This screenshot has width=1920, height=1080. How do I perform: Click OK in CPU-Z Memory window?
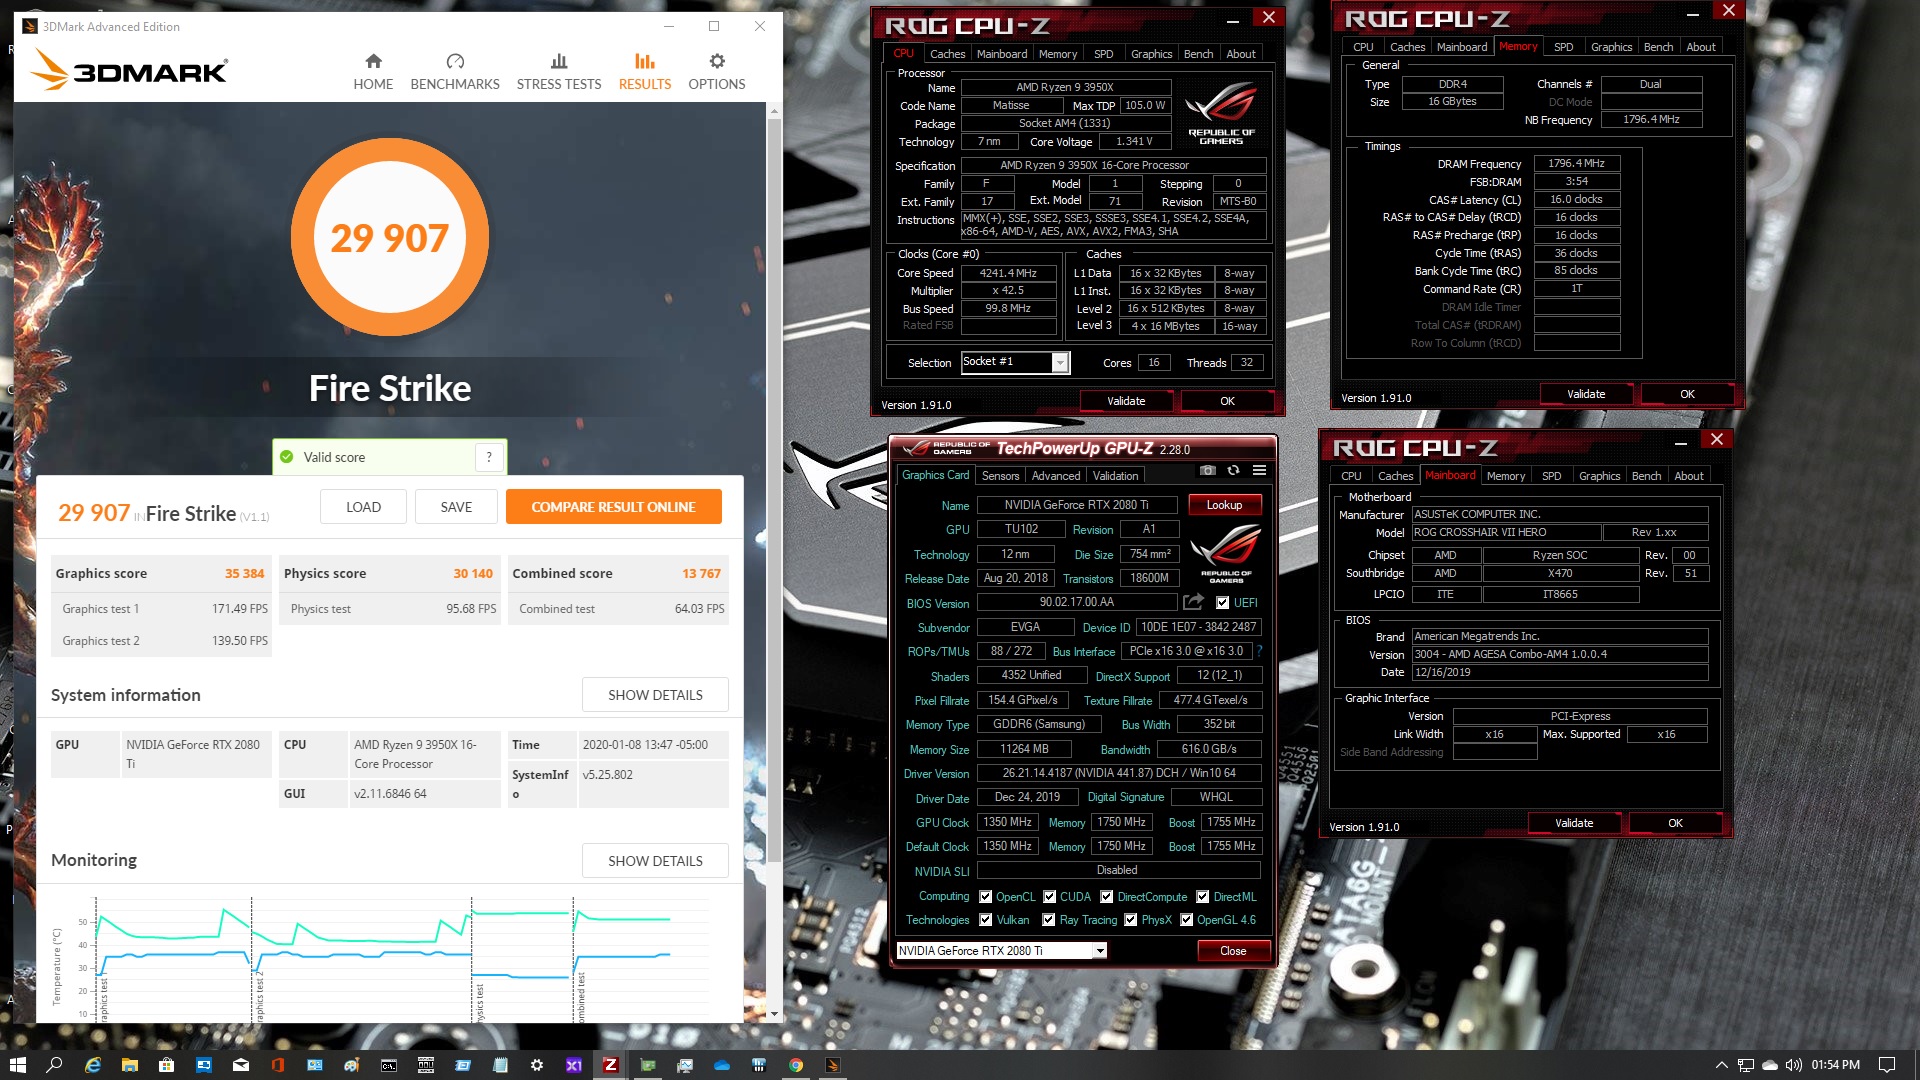[1687, 394]
